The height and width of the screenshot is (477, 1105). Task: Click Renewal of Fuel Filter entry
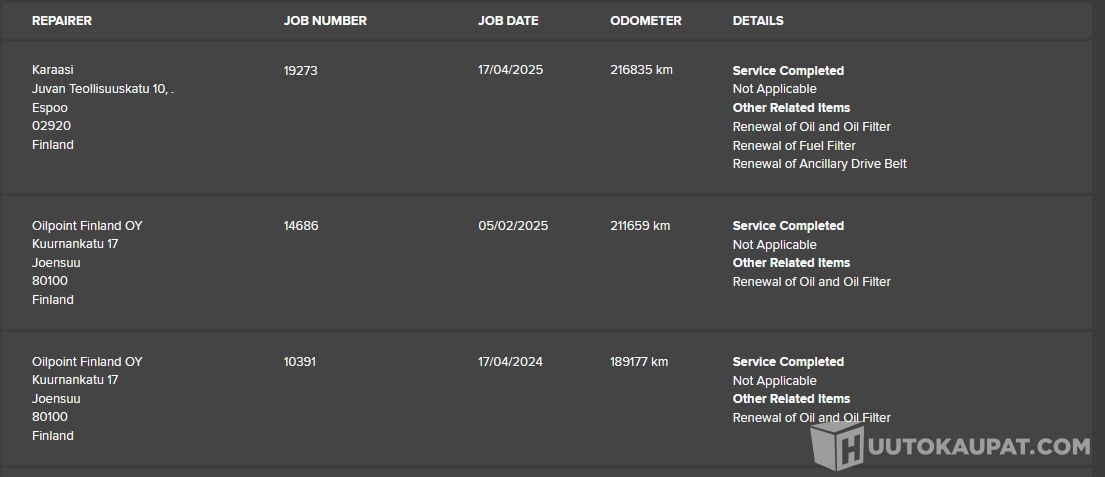(x=794, y=146)
